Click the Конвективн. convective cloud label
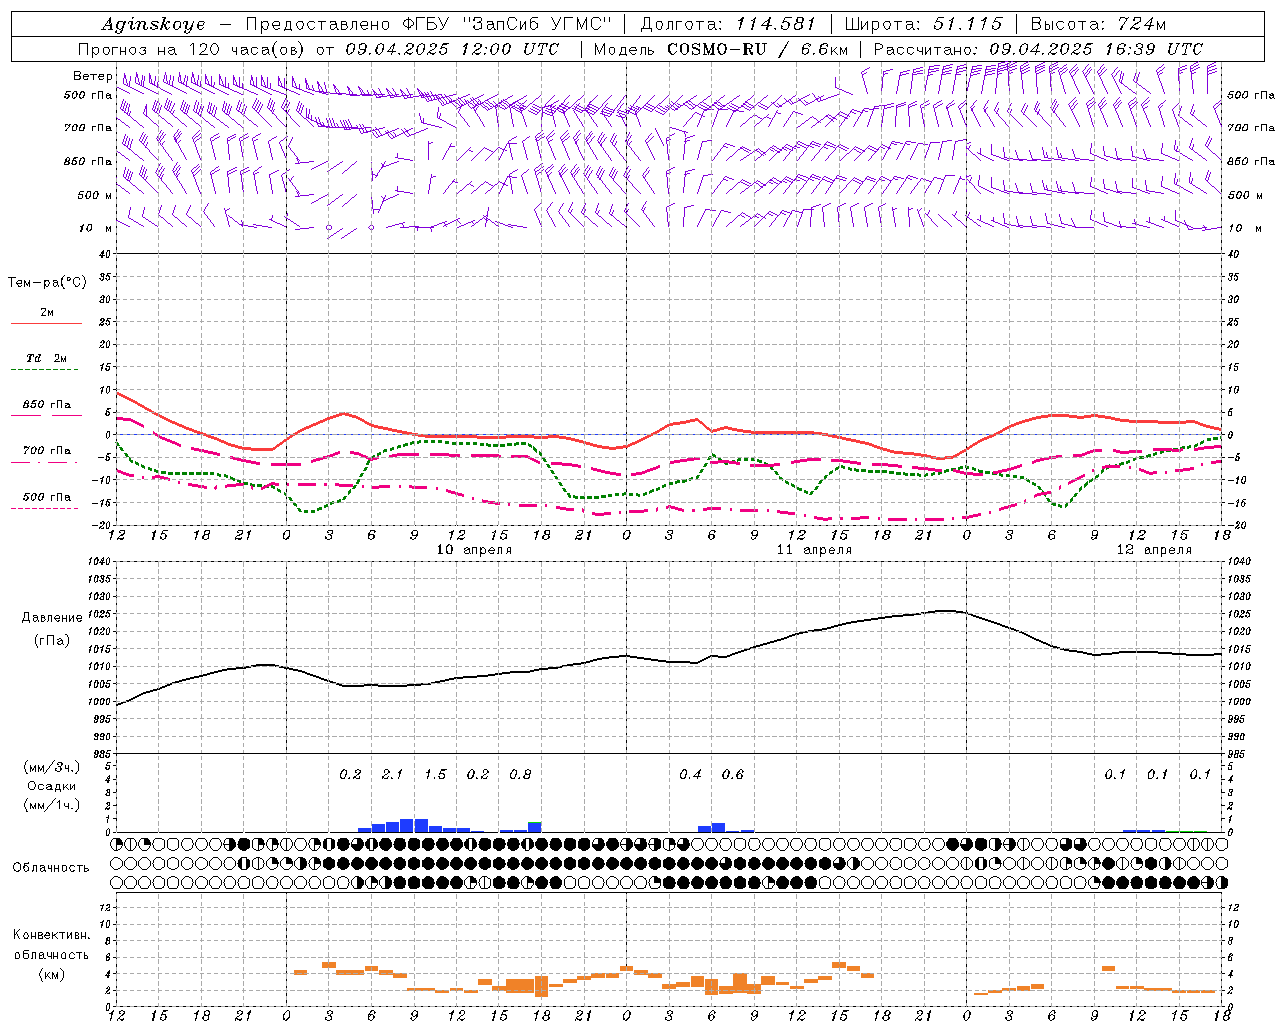 click(51, 935)
